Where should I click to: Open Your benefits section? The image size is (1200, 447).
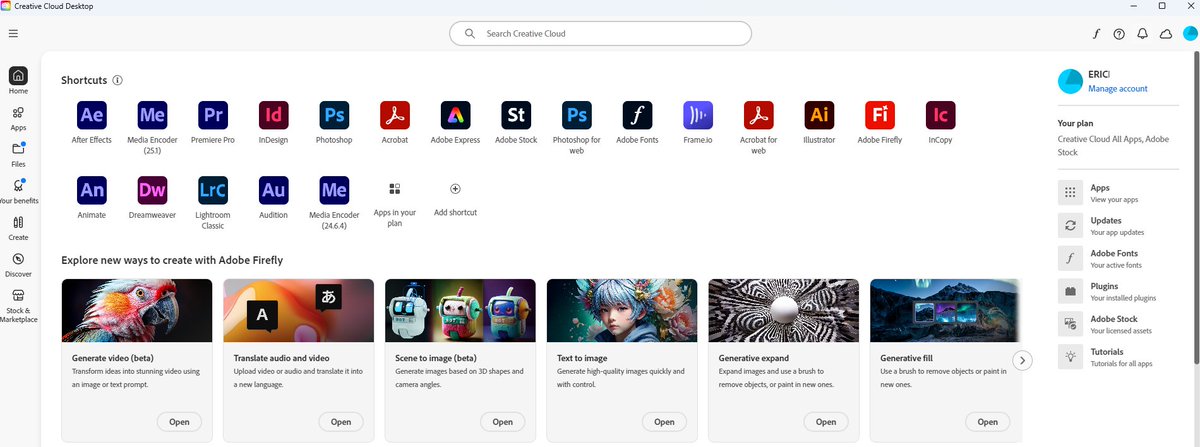(x=18, y=191)
